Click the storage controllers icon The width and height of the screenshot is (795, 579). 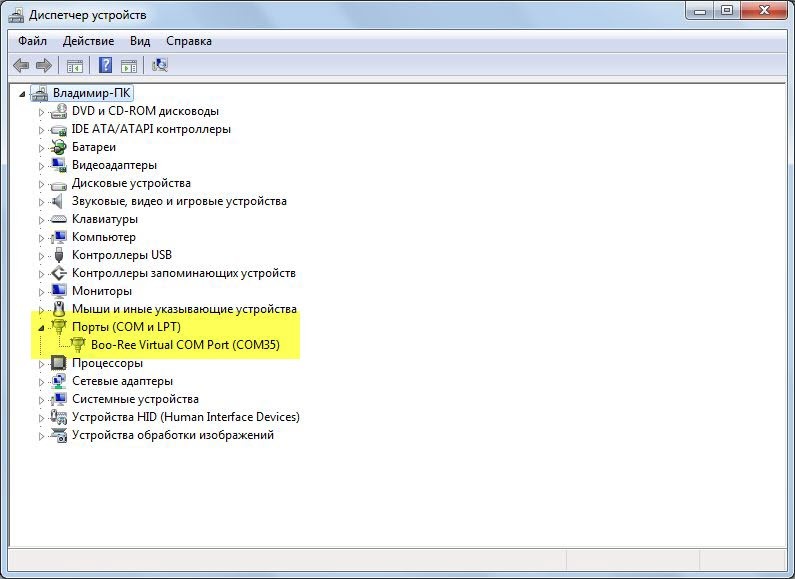(59, 273)
